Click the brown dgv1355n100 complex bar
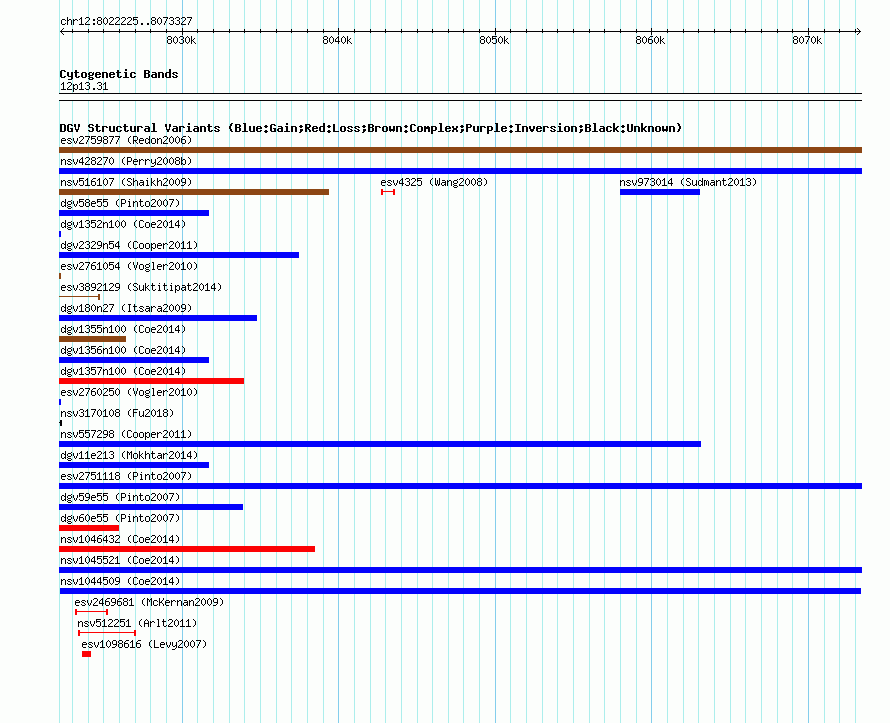890x723 pixels. point(93,339)
